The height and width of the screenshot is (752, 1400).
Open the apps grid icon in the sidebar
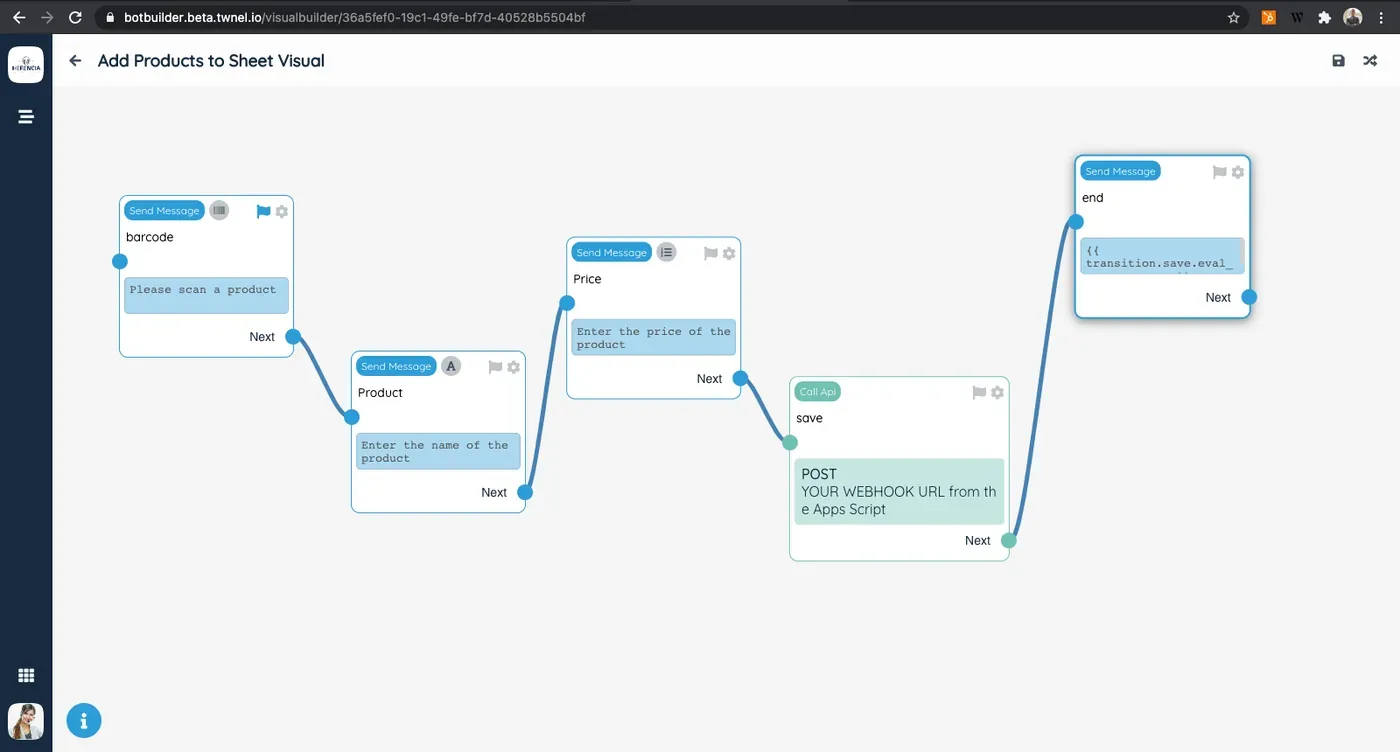click(x=26, y=676)
